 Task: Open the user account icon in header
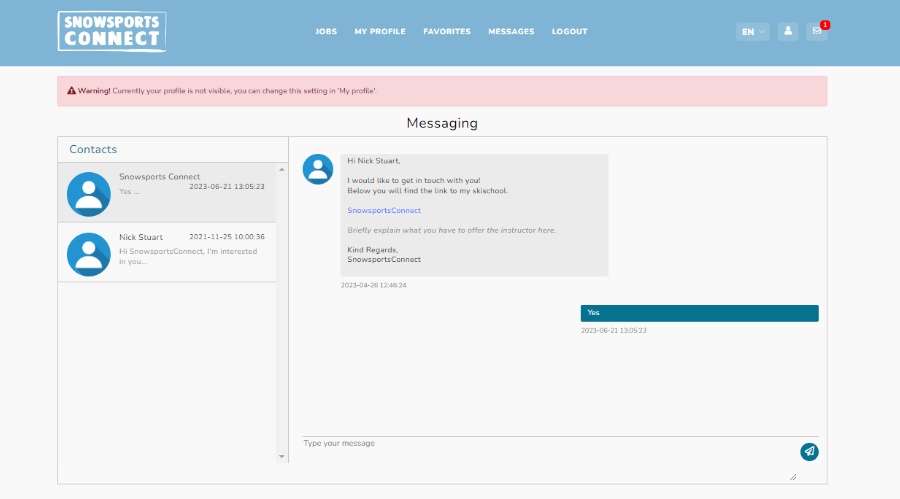tap(788, 31)
